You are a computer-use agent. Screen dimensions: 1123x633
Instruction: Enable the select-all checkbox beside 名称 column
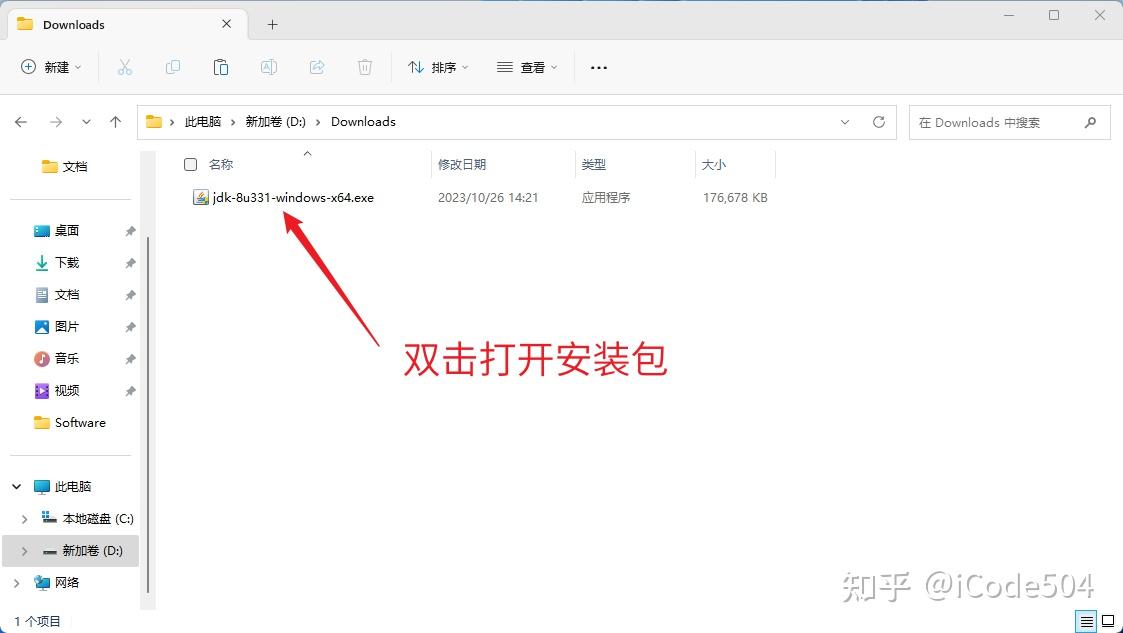(189, 164)
